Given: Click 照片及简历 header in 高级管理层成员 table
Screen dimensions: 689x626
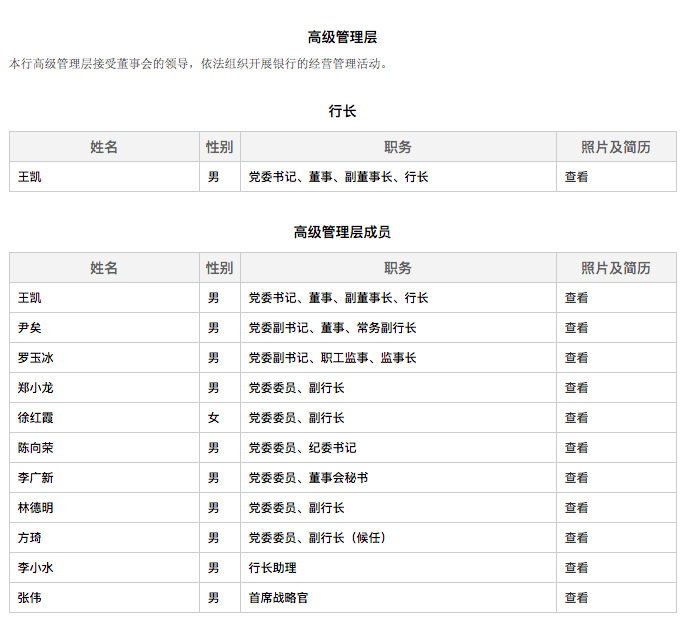Looking at the screenshot, I should (616, 268).
